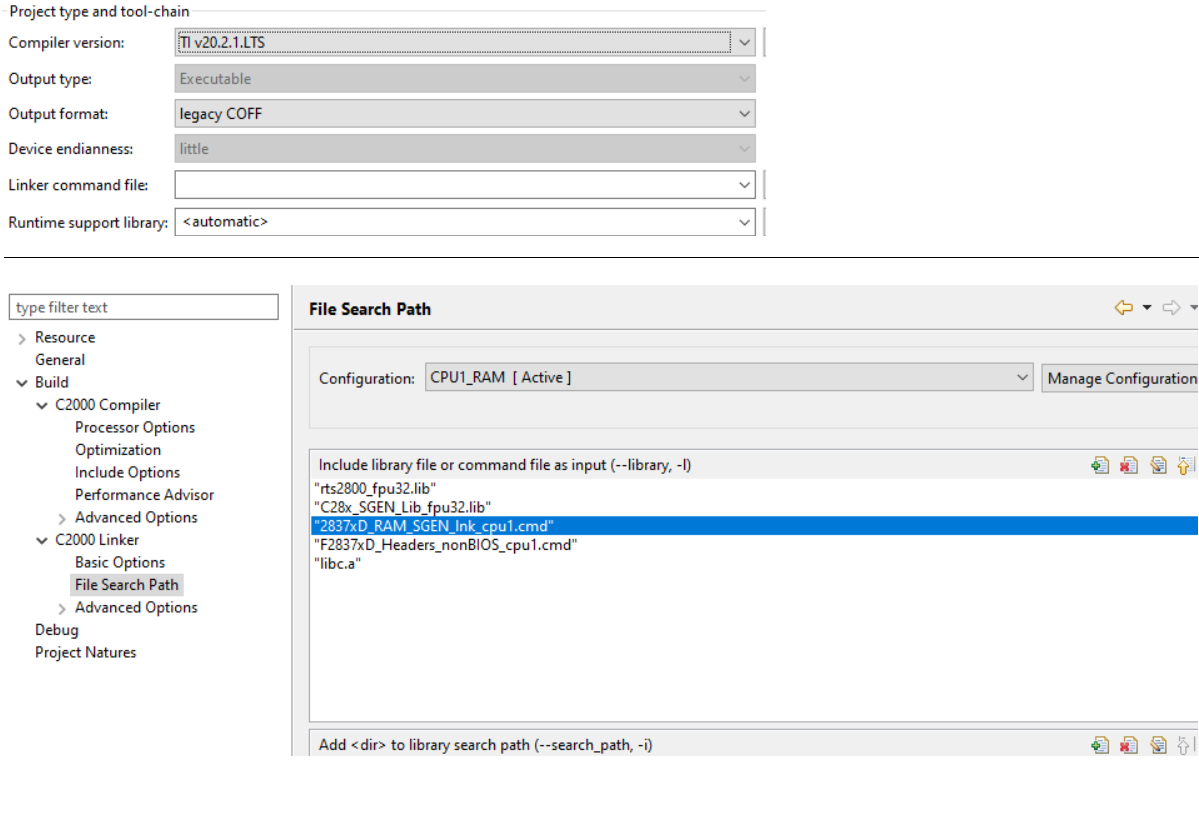This screenshot has height=838, width=1199.
Task: Switch Configuration using the CPU1_RAM dropdown
Action: click(x=1020, y=377)
